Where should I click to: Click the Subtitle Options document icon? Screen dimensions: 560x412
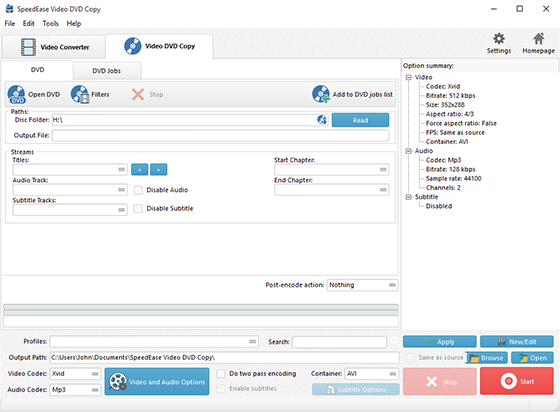330,390
